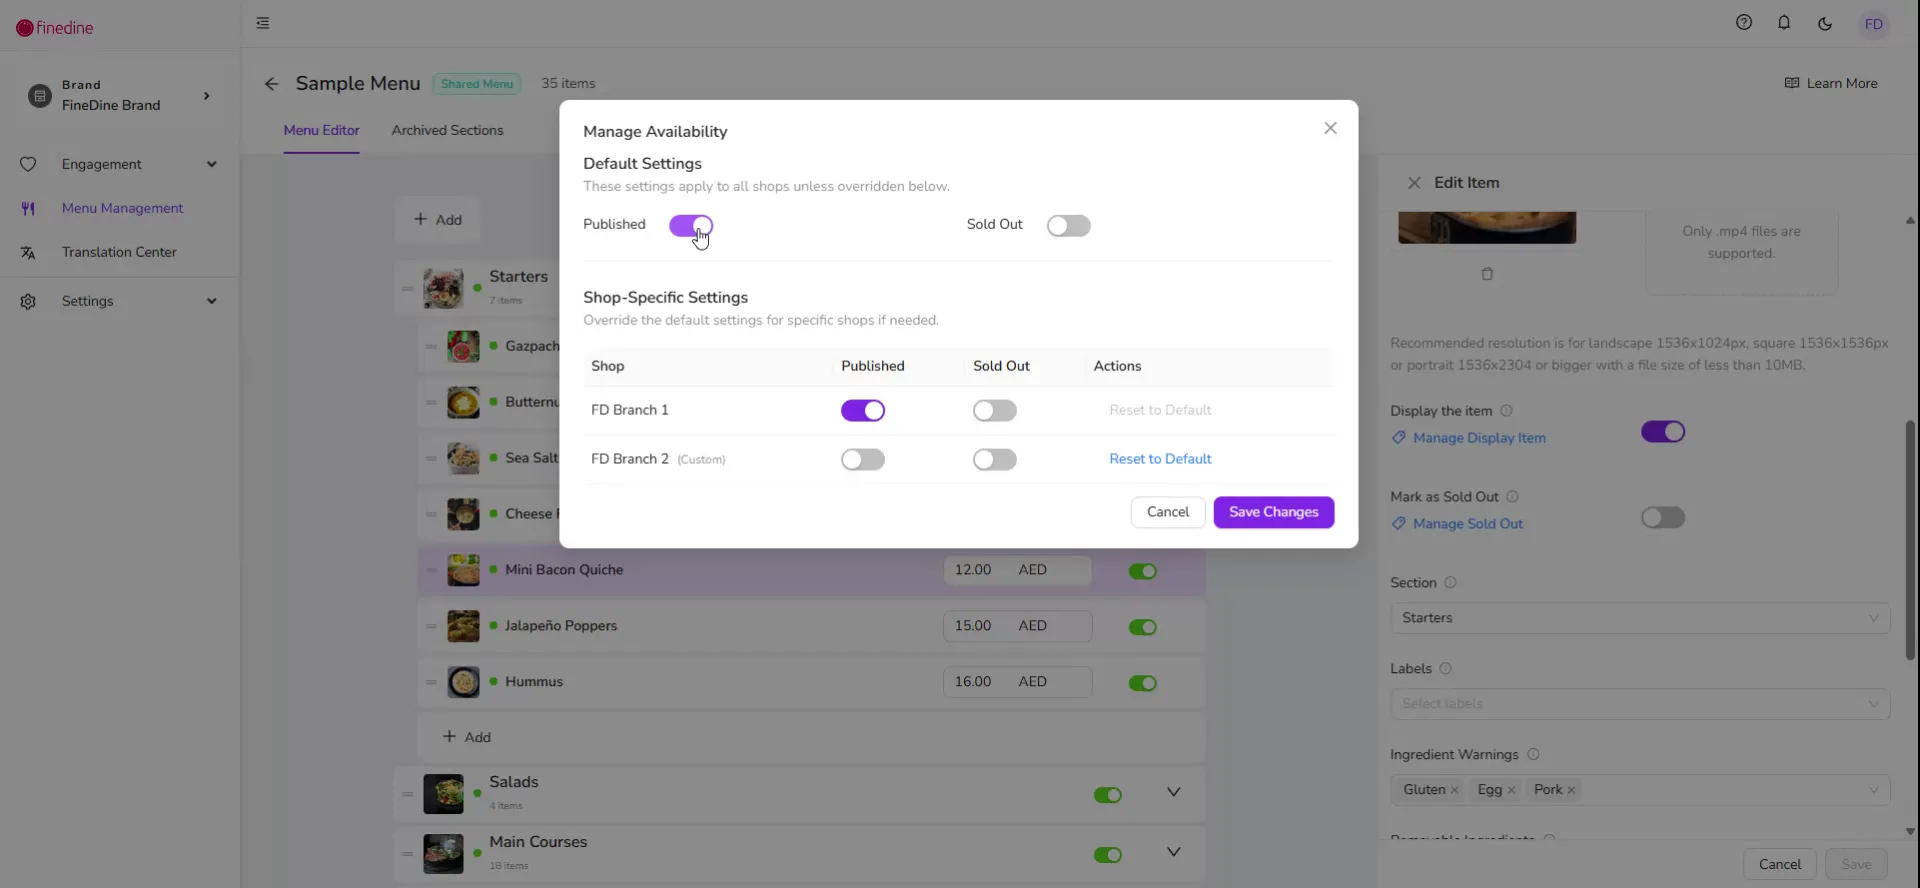Click Cancel in the Edit Item panel
This screenshot has width=1920, height=888.
(x=1780, y=864)
